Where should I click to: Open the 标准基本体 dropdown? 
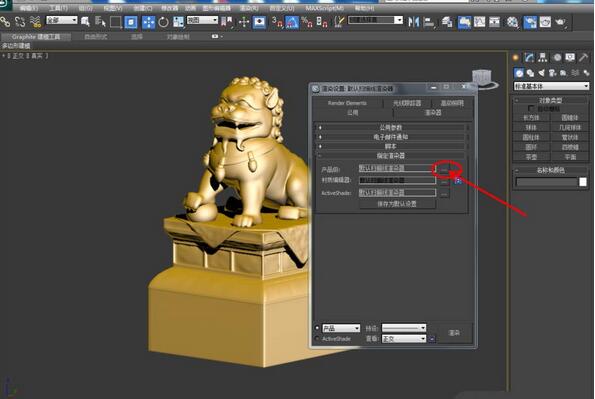(x=551, y=86)
